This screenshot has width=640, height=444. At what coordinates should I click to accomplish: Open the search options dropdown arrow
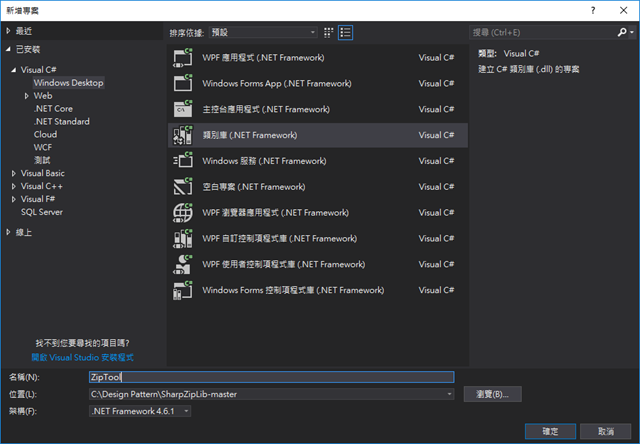pos(632,32)
